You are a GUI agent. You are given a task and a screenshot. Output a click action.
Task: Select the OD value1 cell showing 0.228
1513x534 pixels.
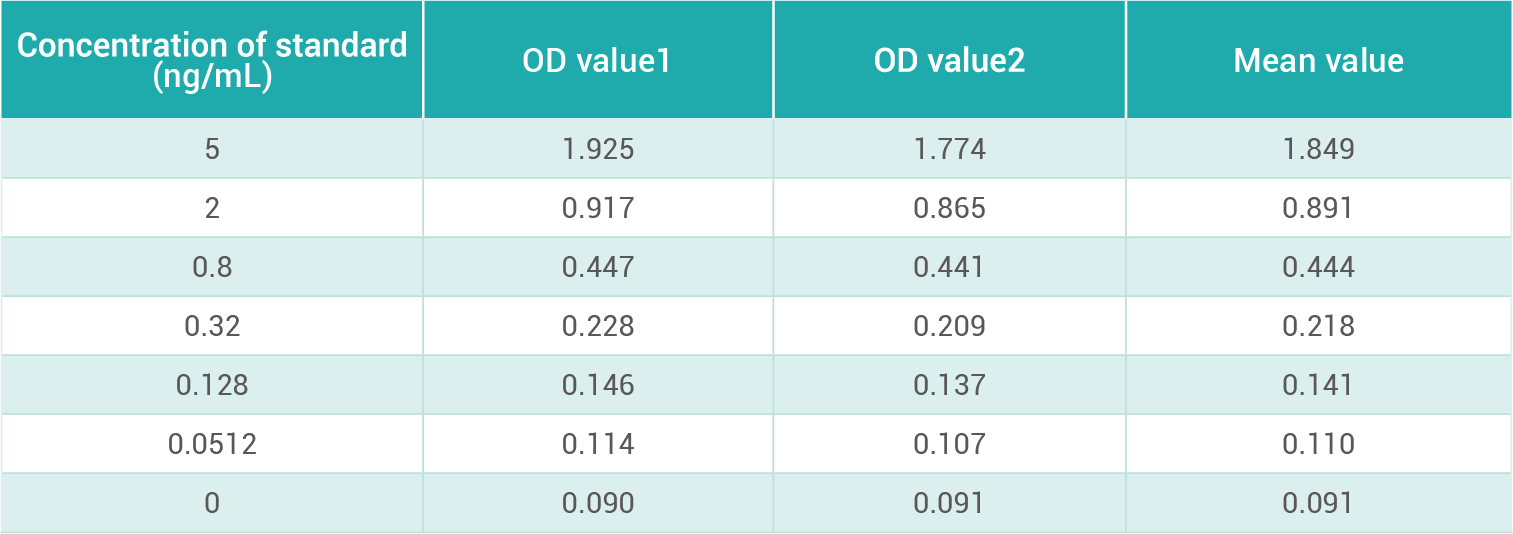pos(597,326)
